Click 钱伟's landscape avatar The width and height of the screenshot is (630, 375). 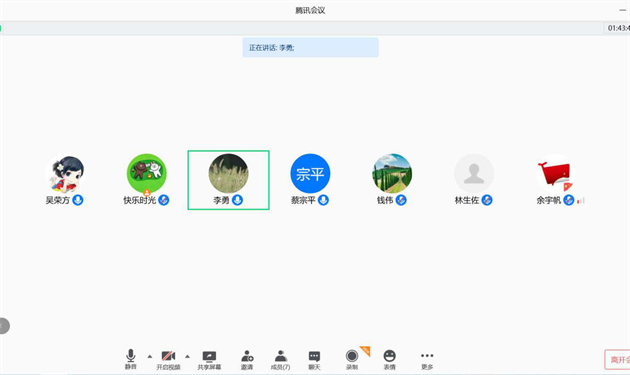[x=392, y=173]
